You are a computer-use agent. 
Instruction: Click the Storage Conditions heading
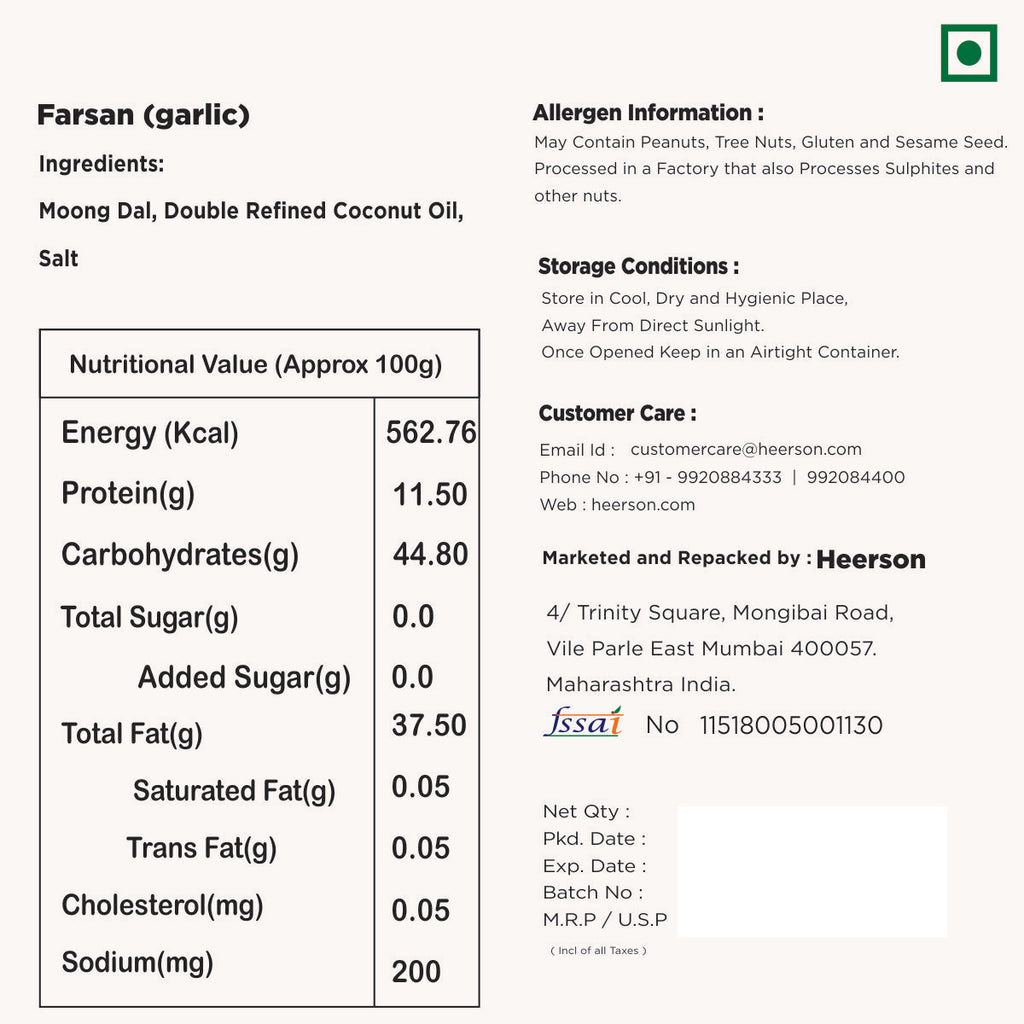coord(638,267)
